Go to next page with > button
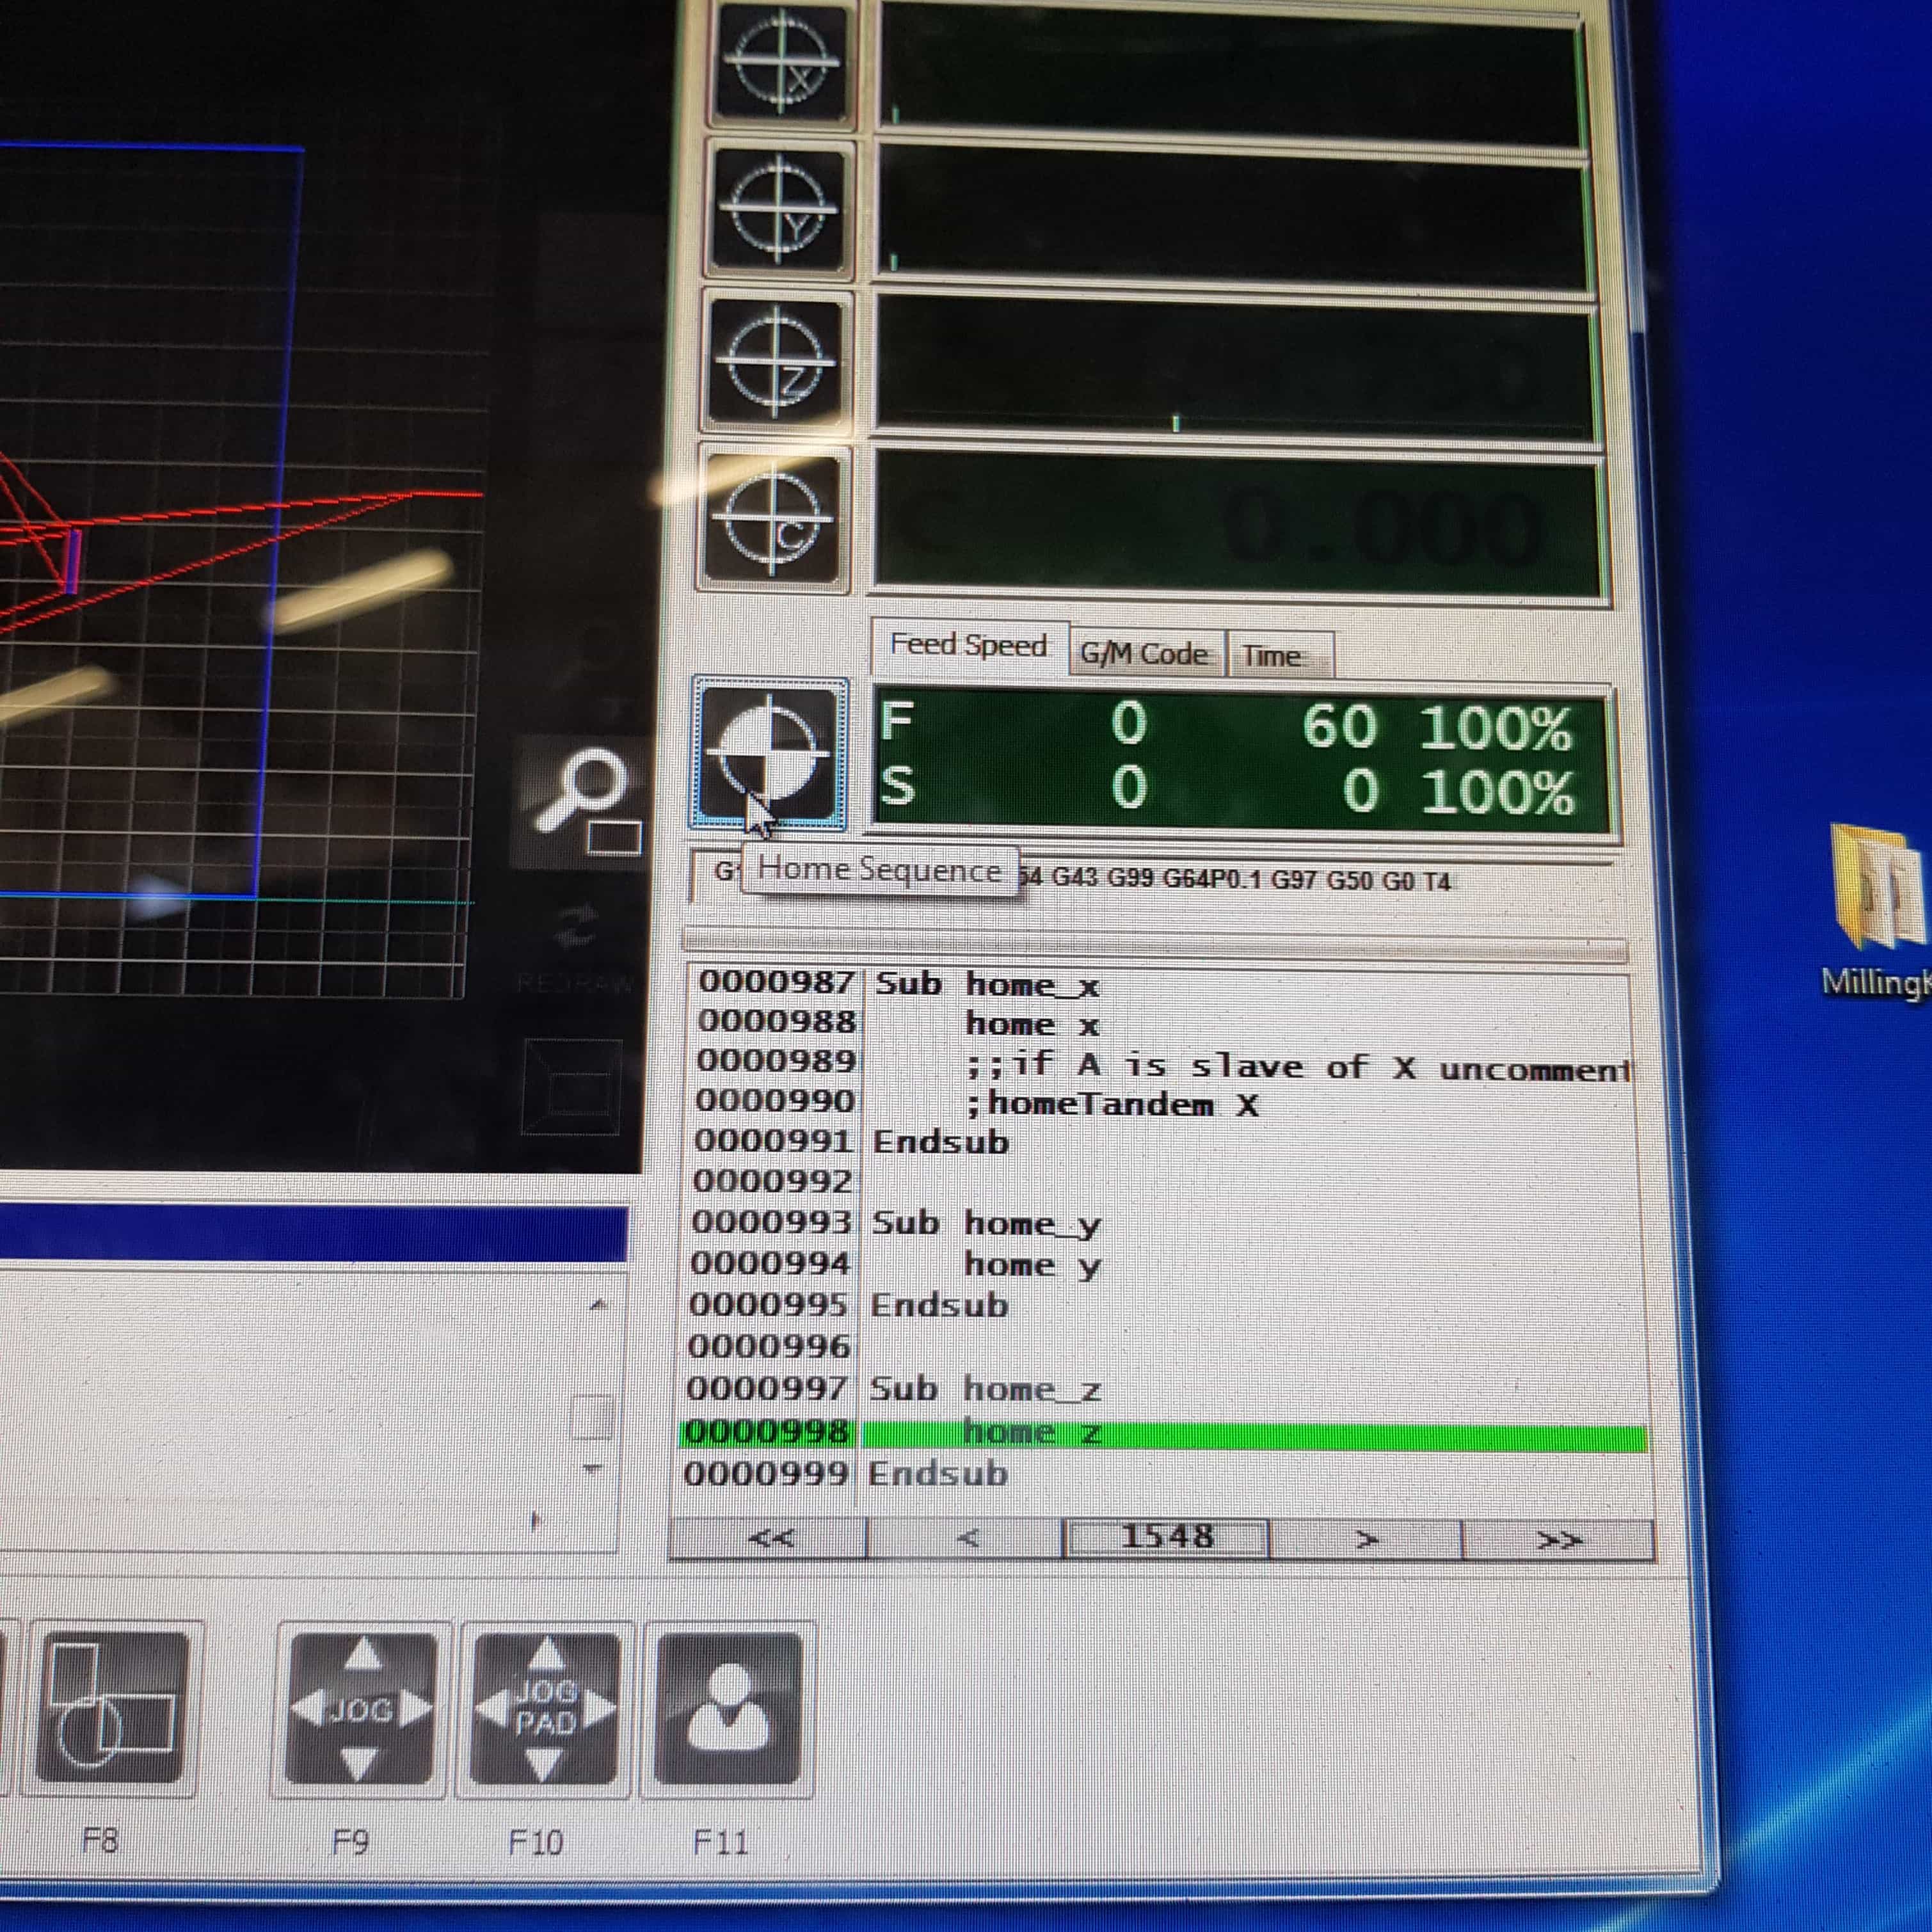Viewport: 1932px width, 1932px height. [x=1365, y=1539]
